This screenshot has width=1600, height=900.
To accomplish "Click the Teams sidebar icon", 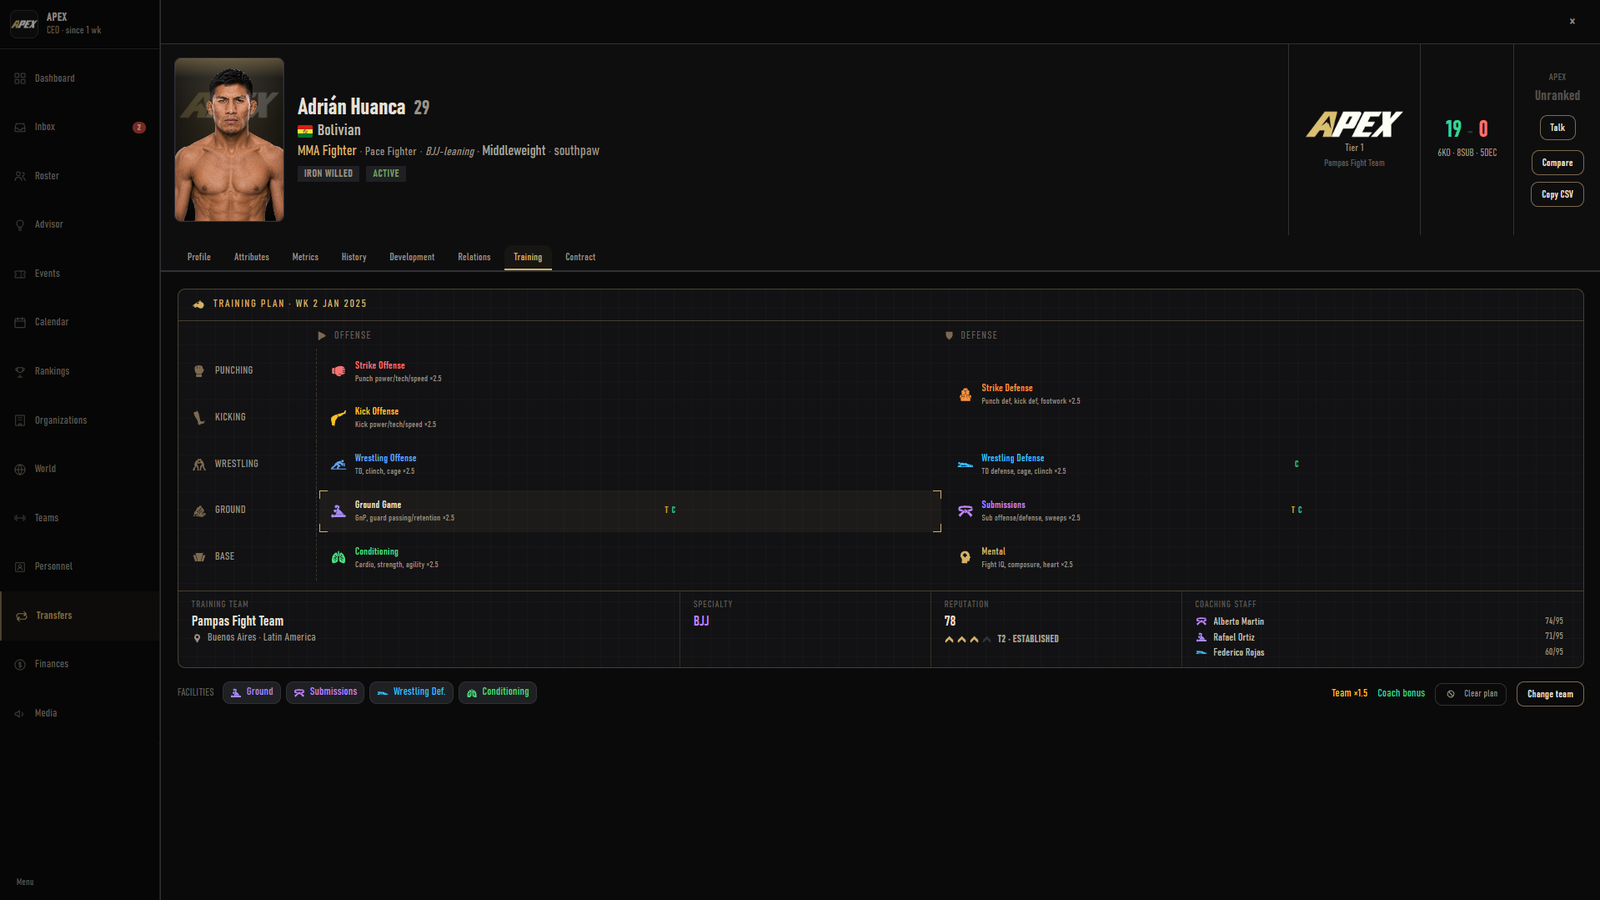I will click(x=20, y=518).
